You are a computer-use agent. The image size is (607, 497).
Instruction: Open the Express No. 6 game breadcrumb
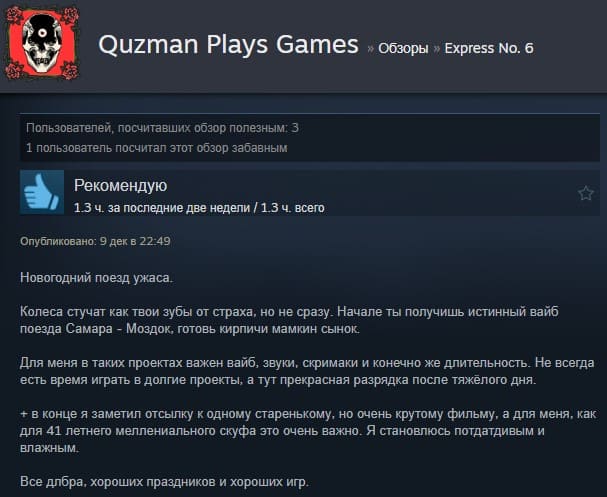pyautogui.click(x=489, y=48)
